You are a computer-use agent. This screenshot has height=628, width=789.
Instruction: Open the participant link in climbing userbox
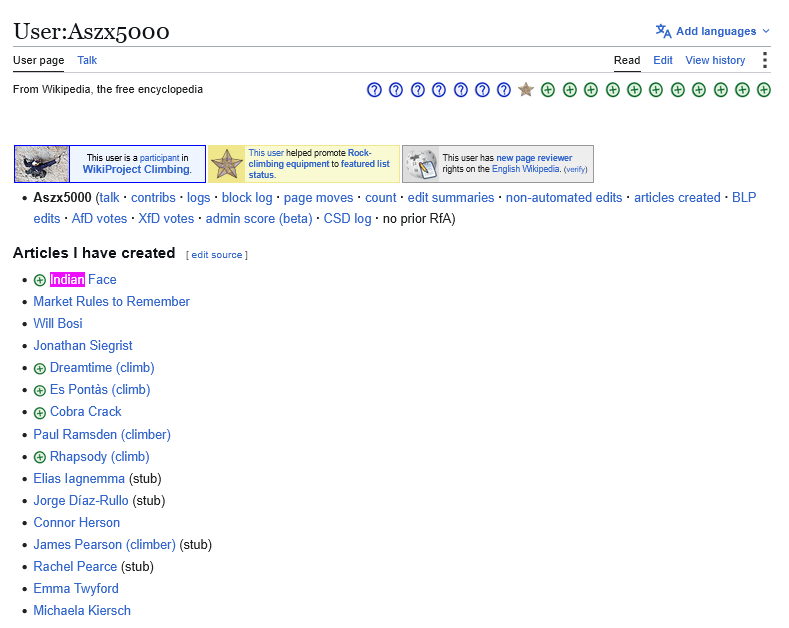(x=160, y=158)
